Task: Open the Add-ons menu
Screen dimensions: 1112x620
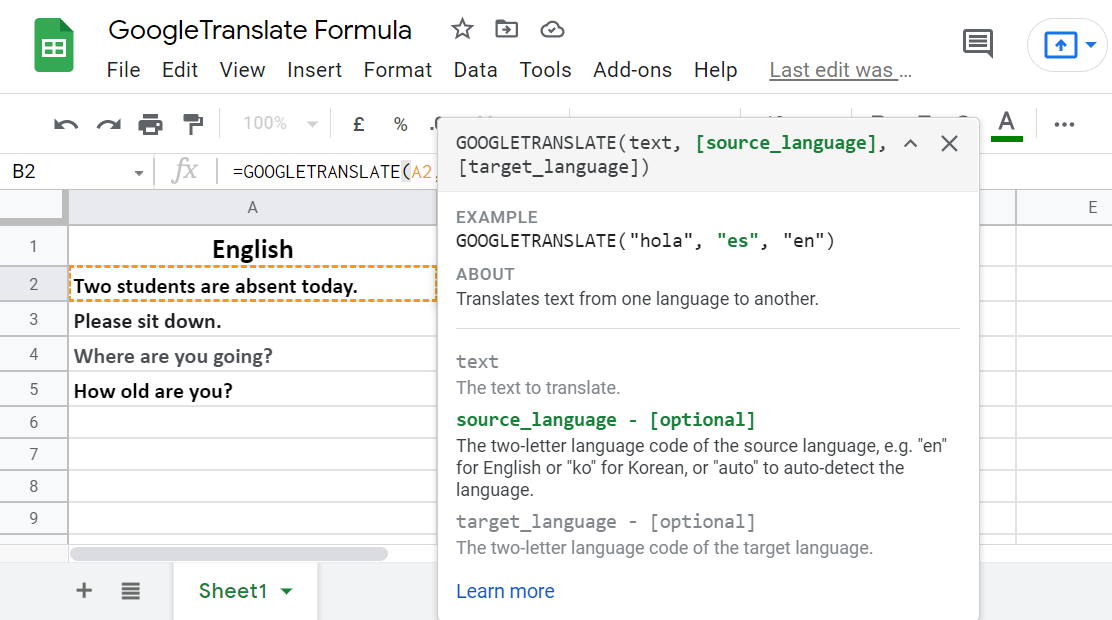Action: 632,70
